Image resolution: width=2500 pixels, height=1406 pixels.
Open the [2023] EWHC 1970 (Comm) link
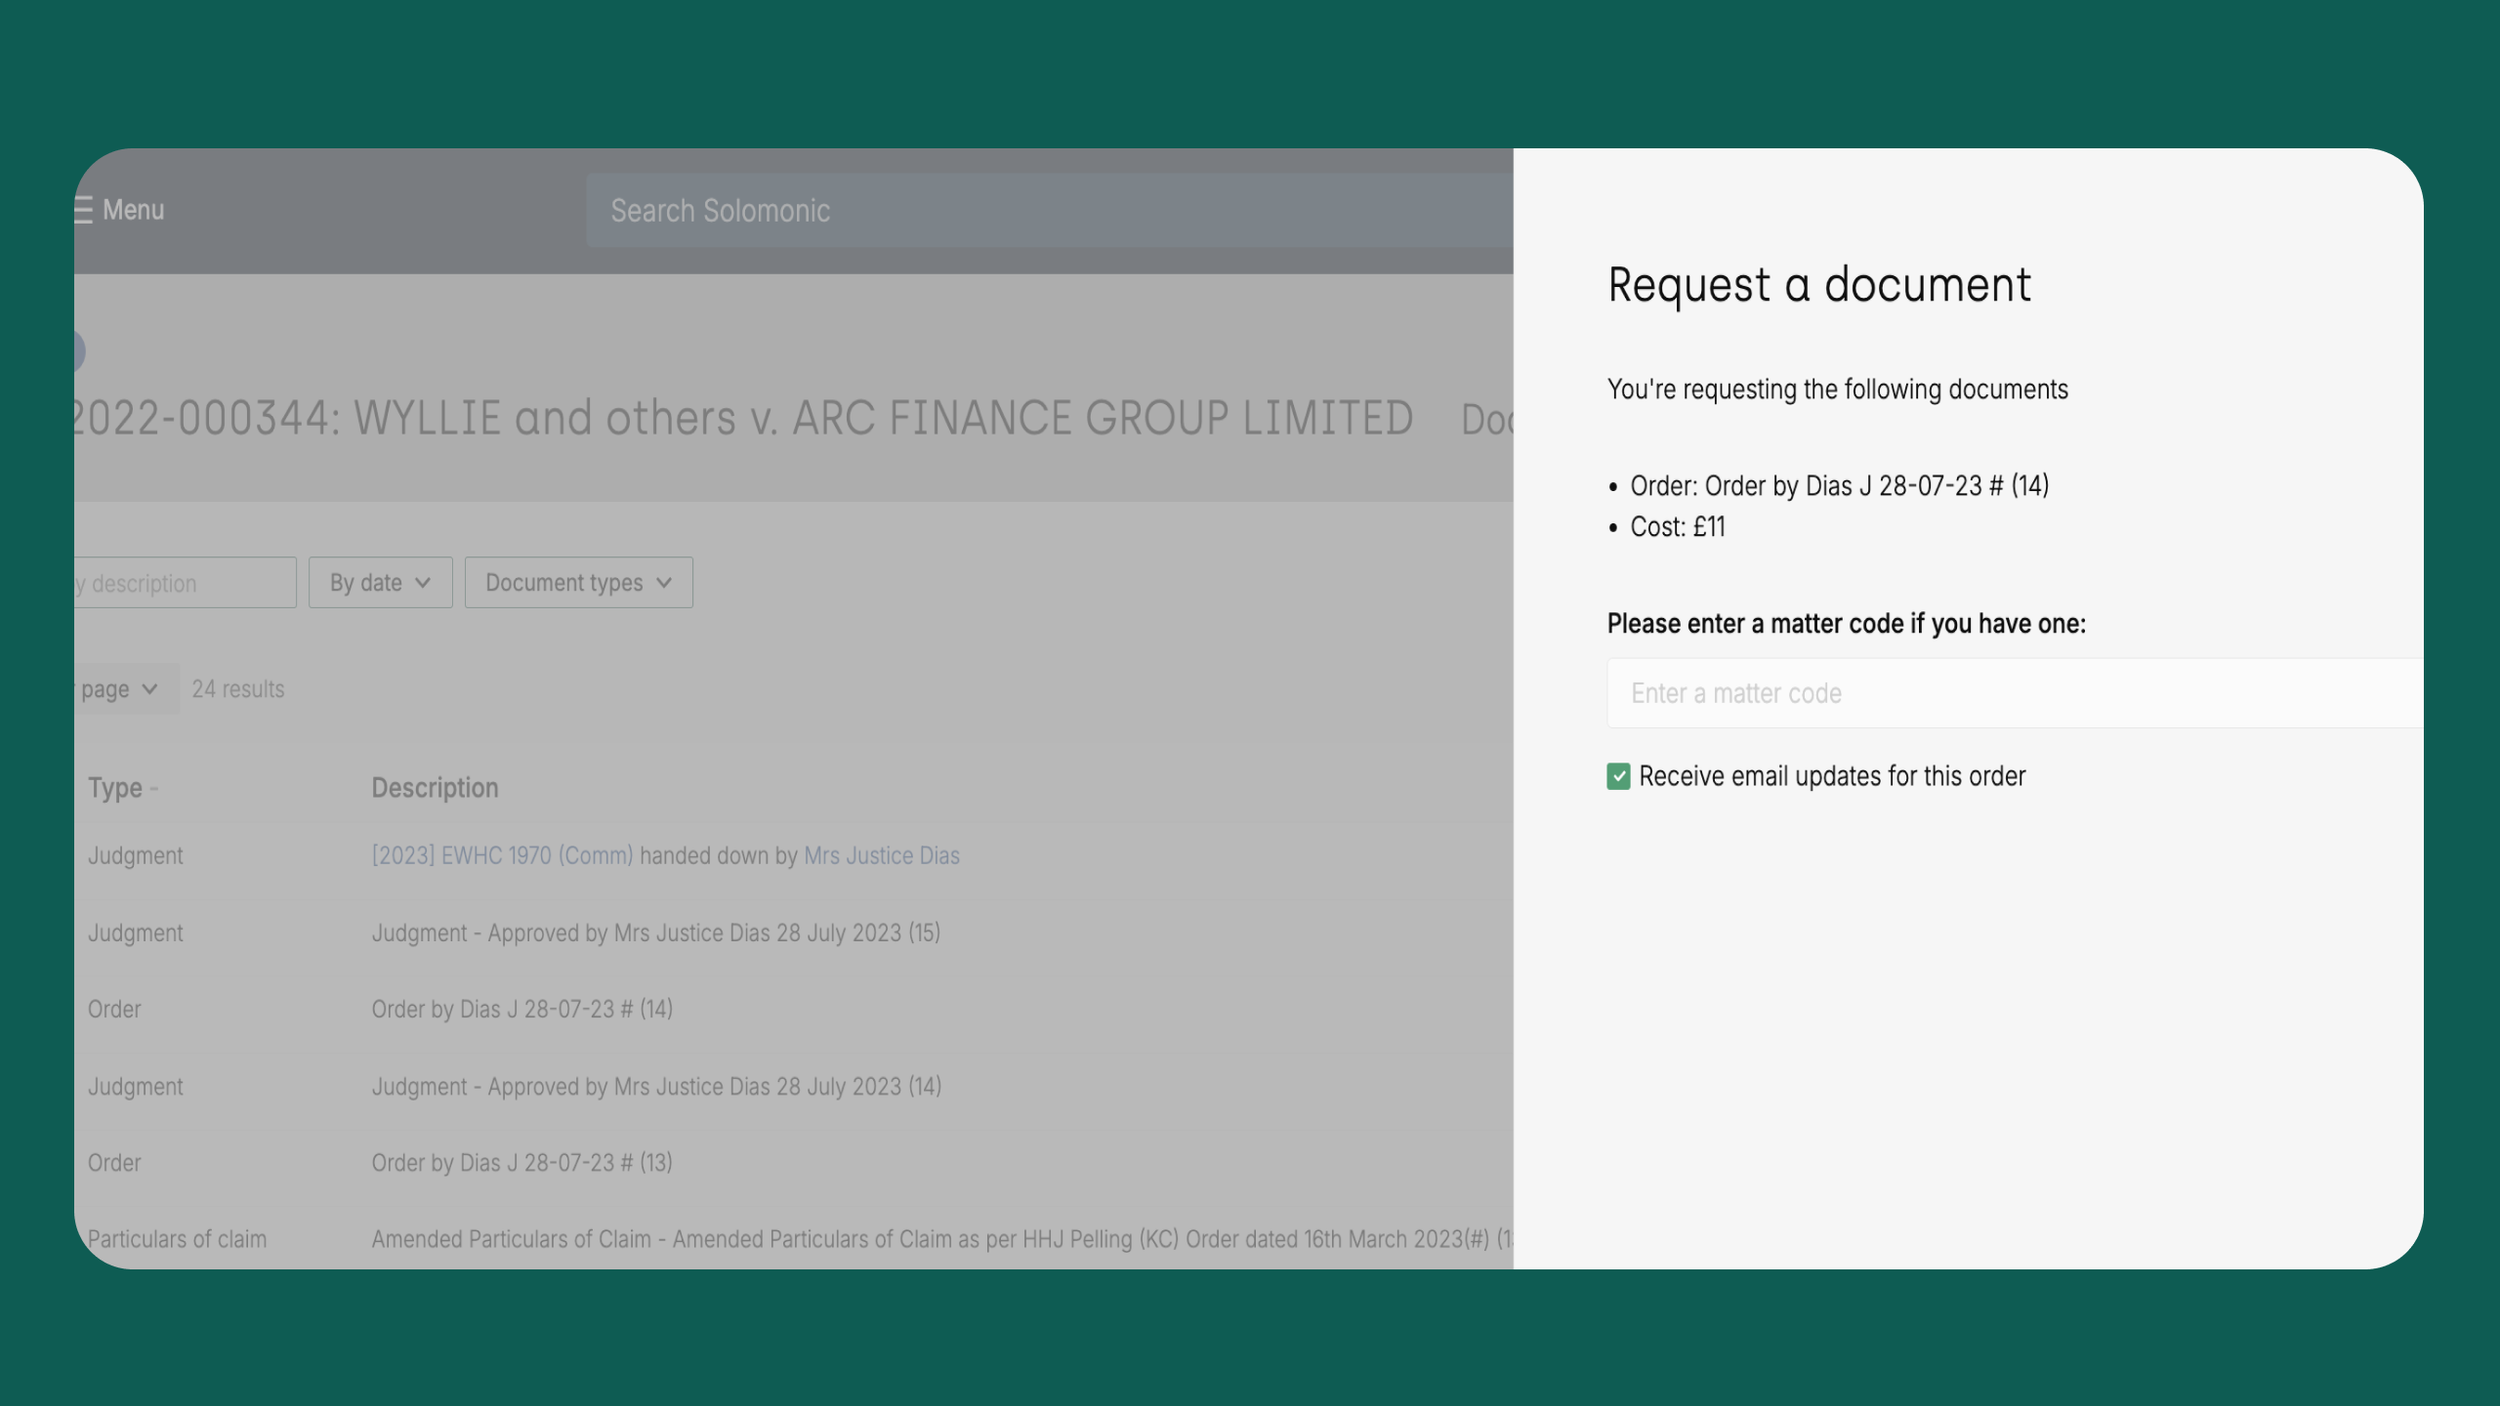(x=502, y=856)
